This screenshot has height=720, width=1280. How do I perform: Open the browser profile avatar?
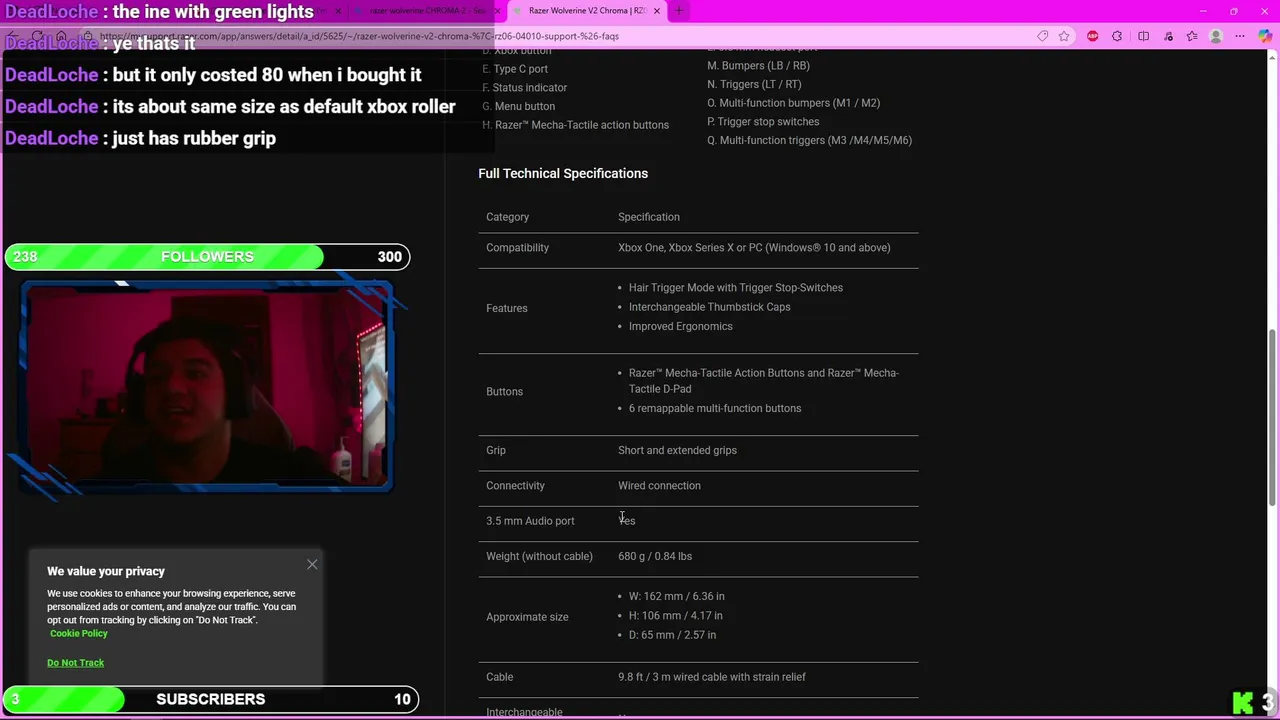click(x=1216, y=36)
